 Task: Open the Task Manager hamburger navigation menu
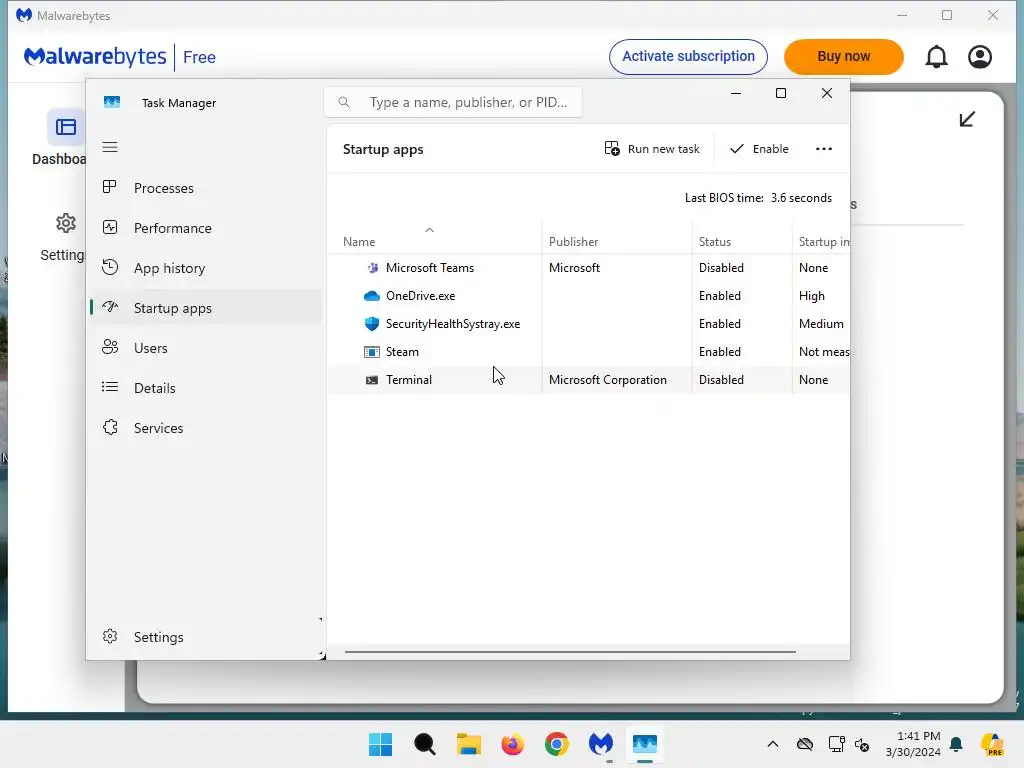click(110, 147)
